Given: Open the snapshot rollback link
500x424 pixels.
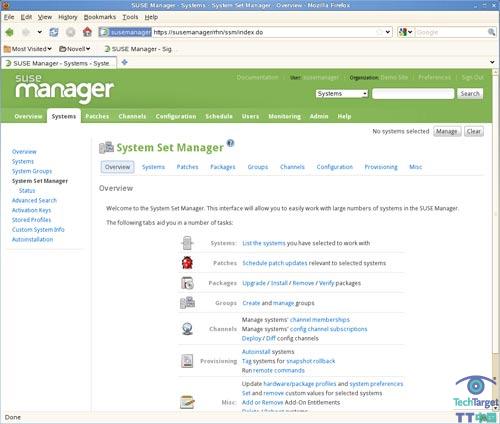Looking at the screenshot, I should click(311, 361).
